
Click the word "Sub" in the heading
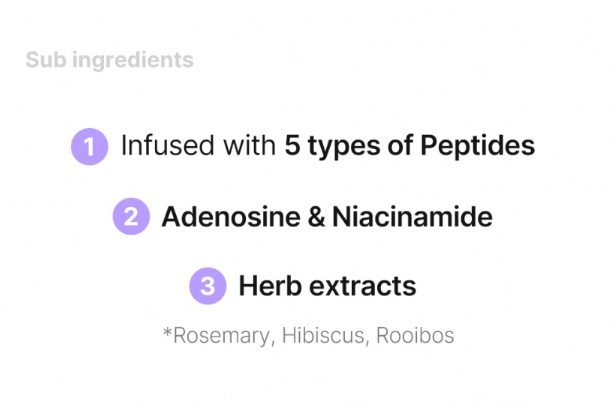tap(43, 60)
